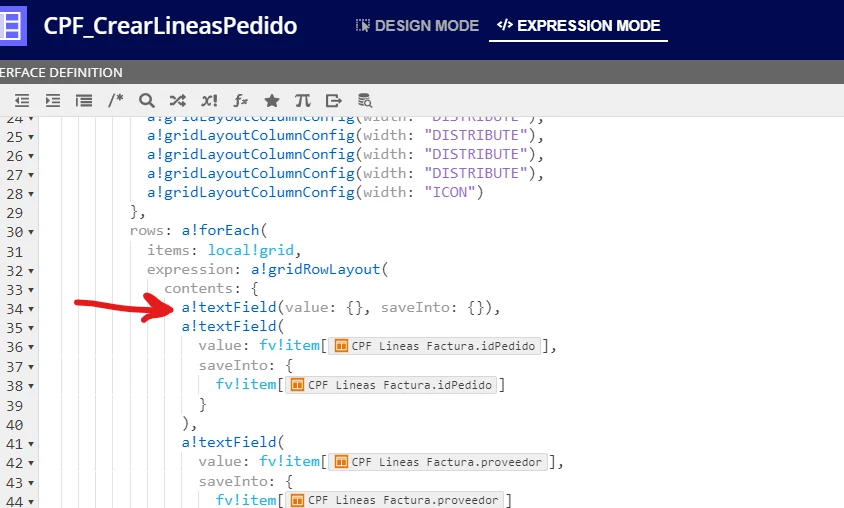The width and height of the screenshot is (844, 508).
Task: Click the CPF_CrearLineasPedido interface title
Action: (170, 26)
